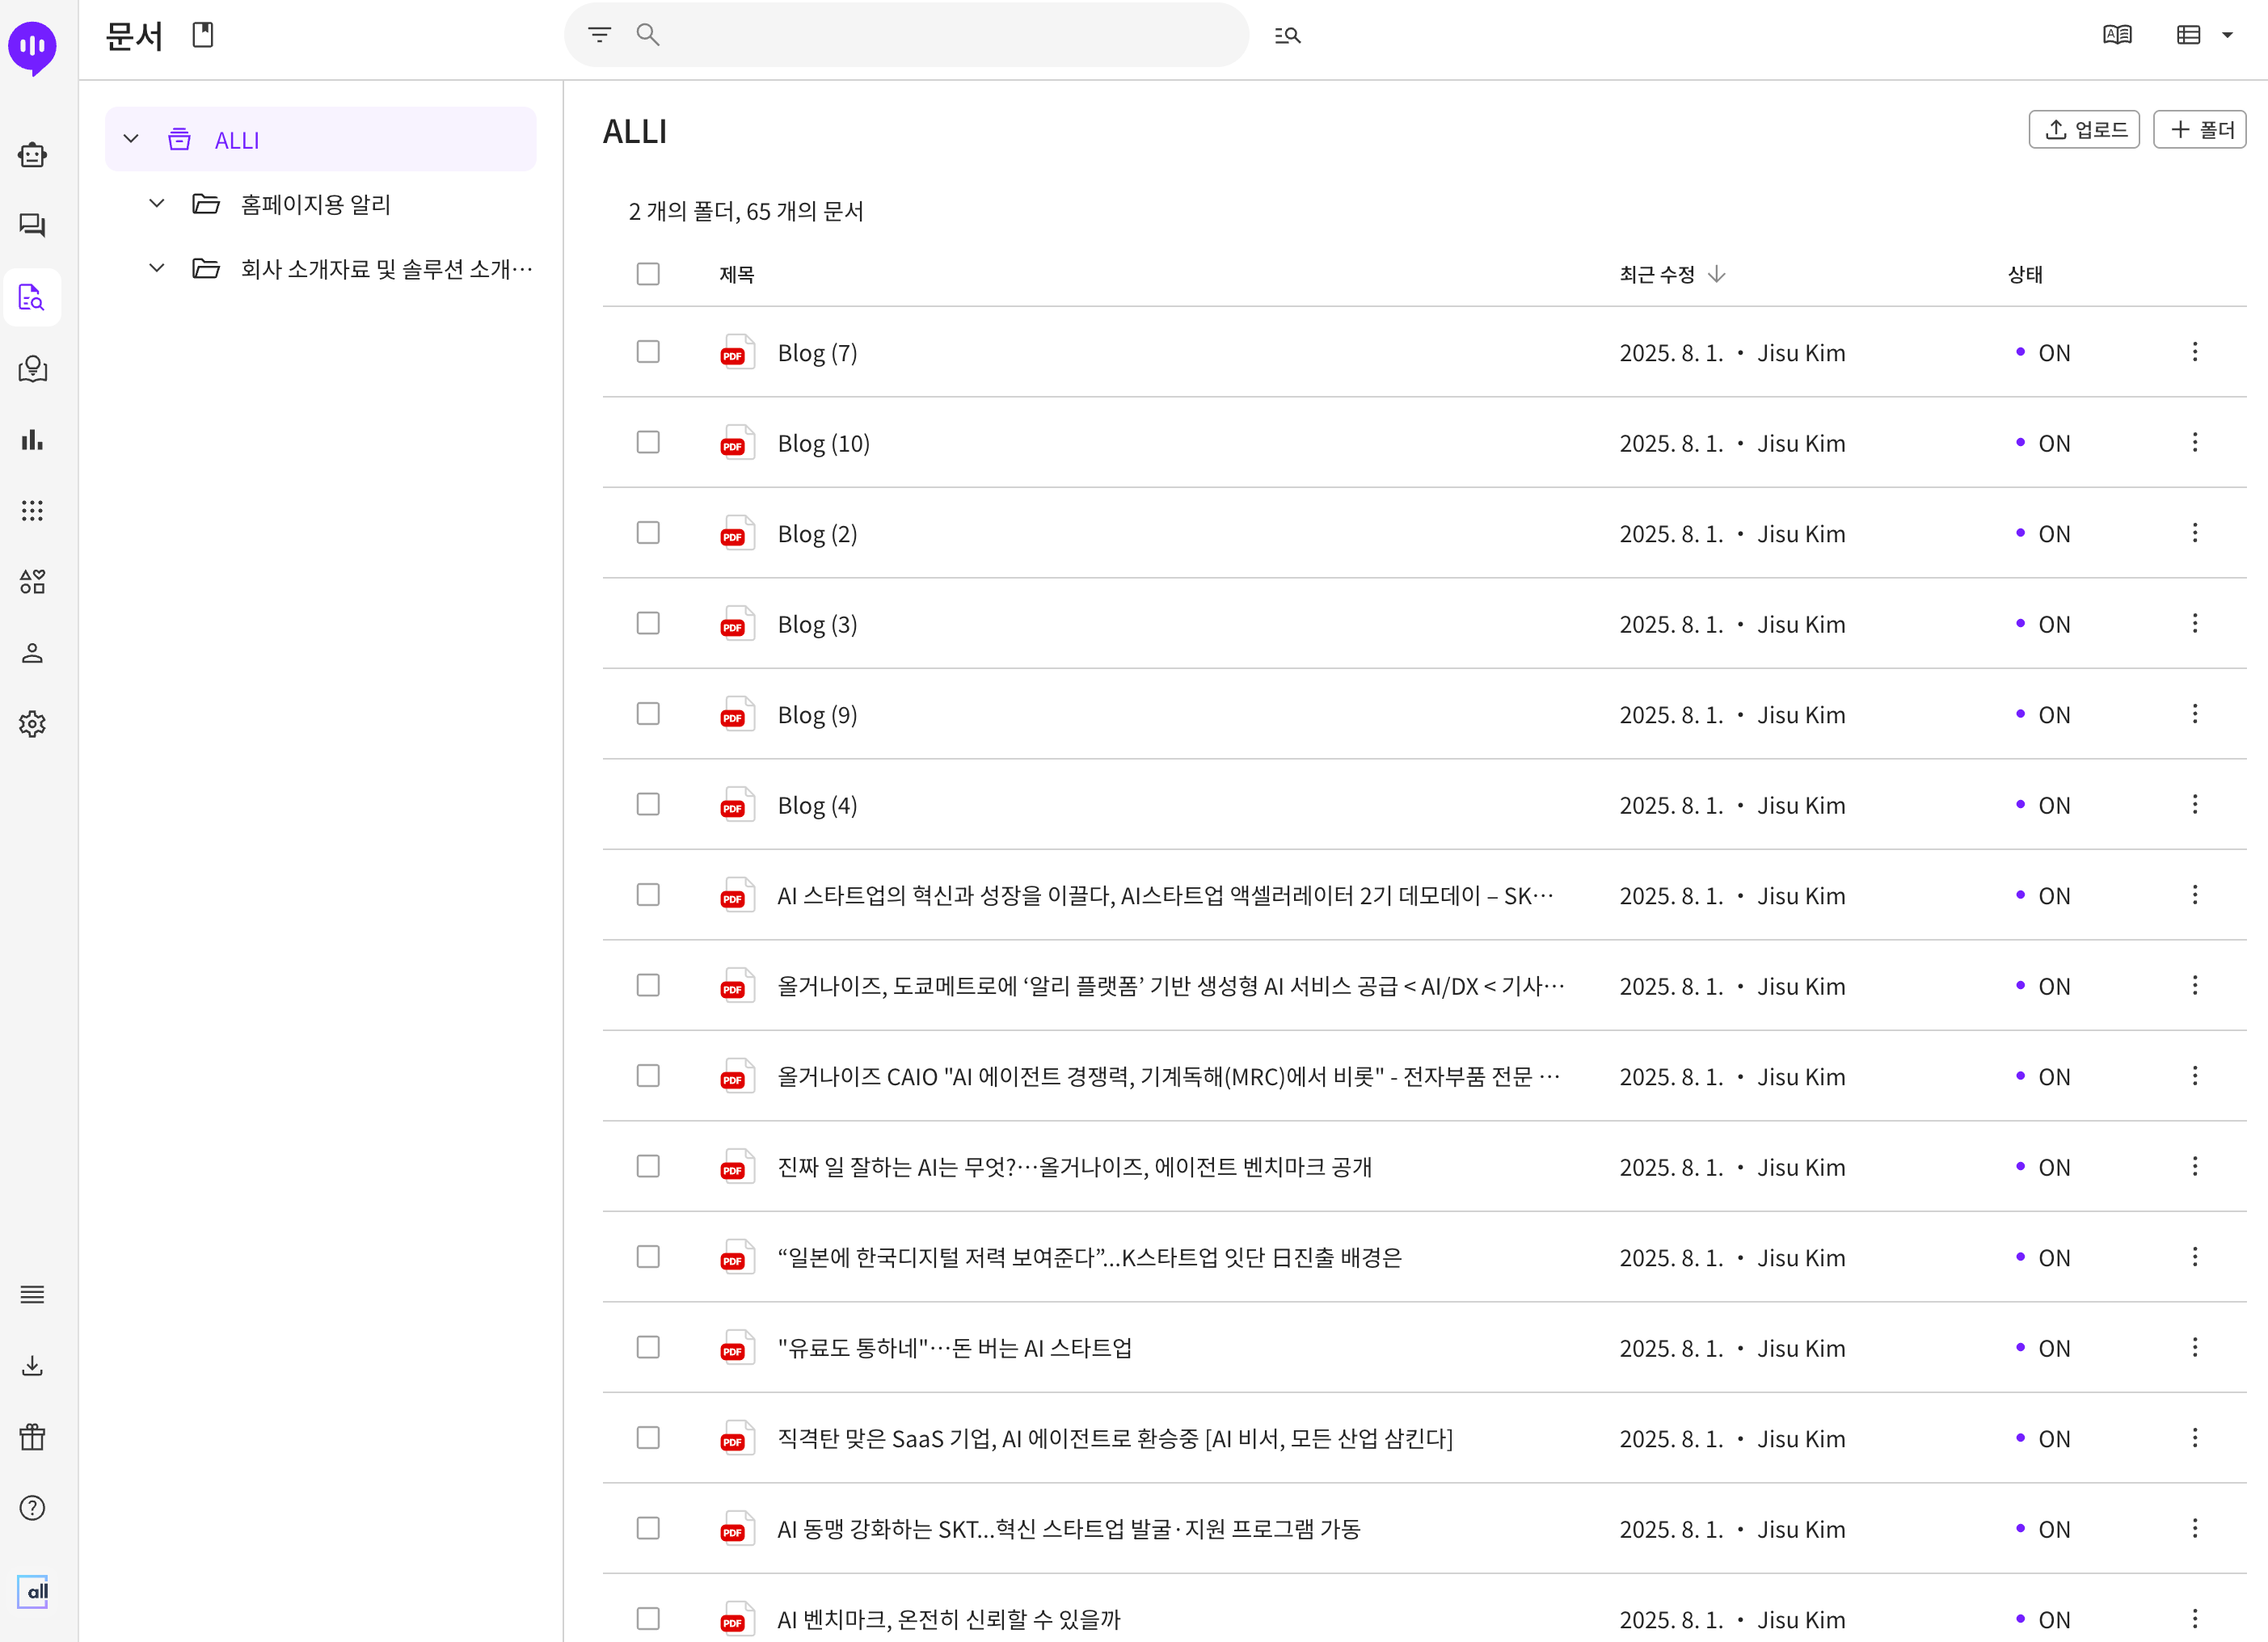The height and width of the screenshot is (1642, 2268).
Task: Open the documents search icon in sidebar
Action: pos(32,297)
